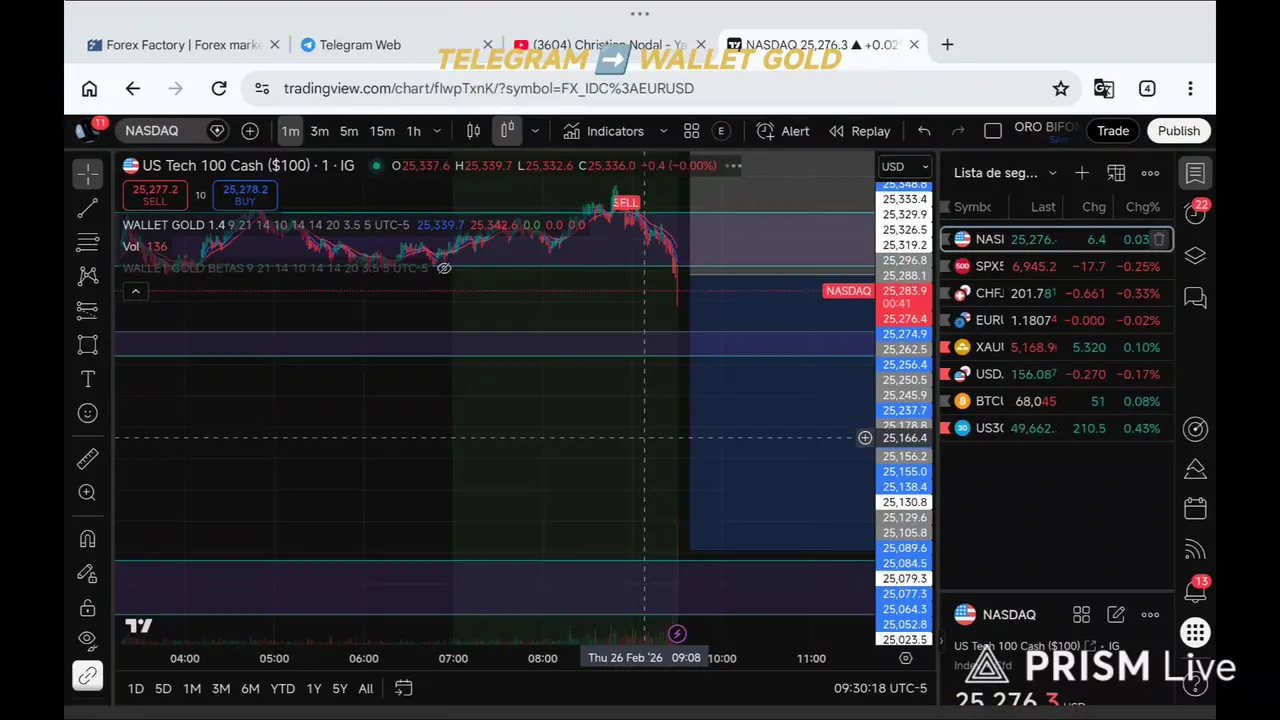Toggle magnet mode in the drawing toolbar
The width and height of the screenshot is (1280, 720).
click(x=88, y=539)
